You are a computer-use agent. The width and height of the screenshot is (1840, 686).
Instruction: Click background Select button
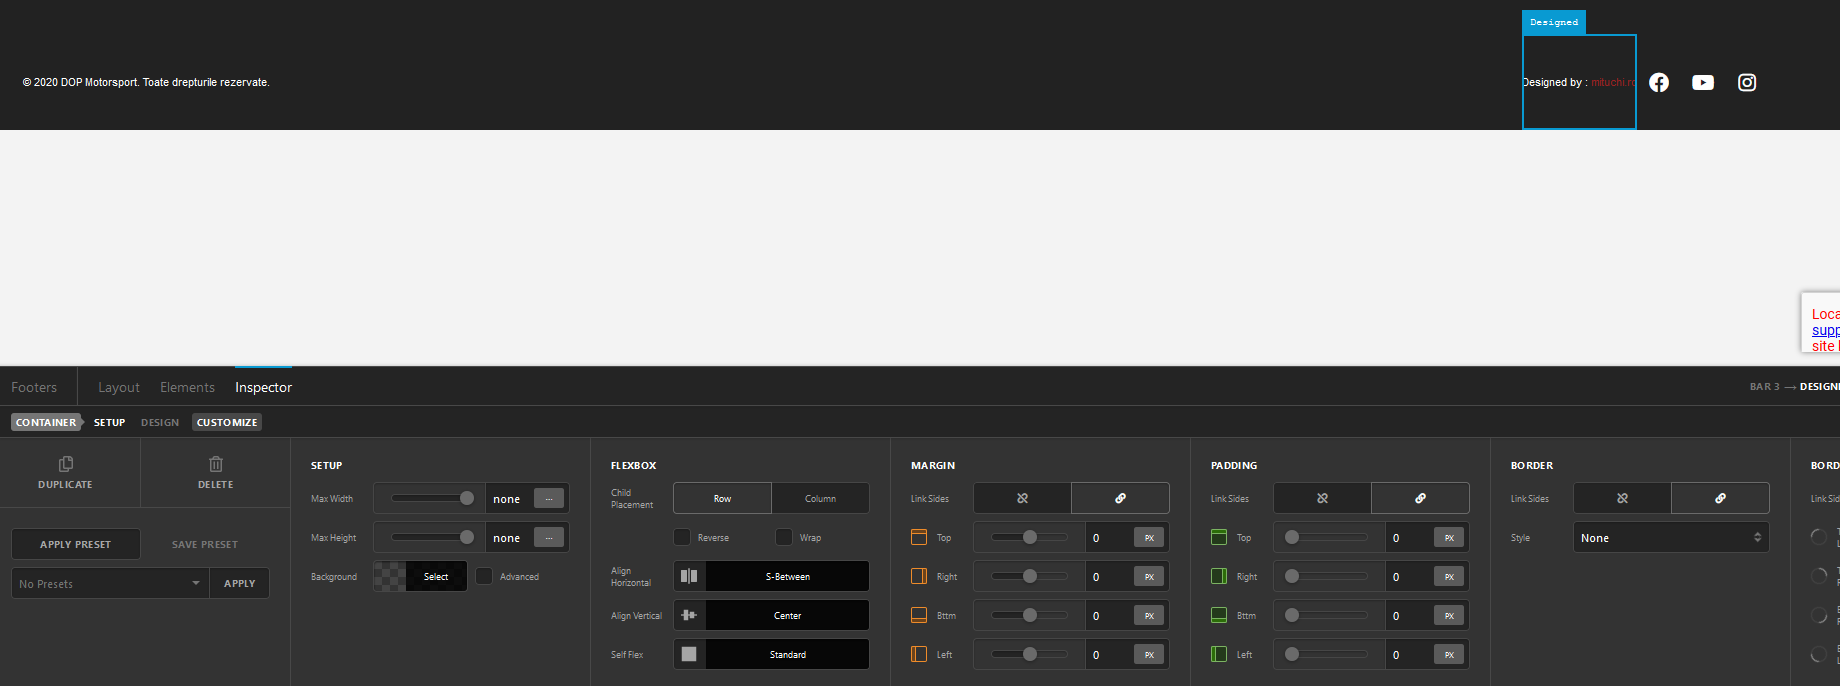tap(436, 576)
